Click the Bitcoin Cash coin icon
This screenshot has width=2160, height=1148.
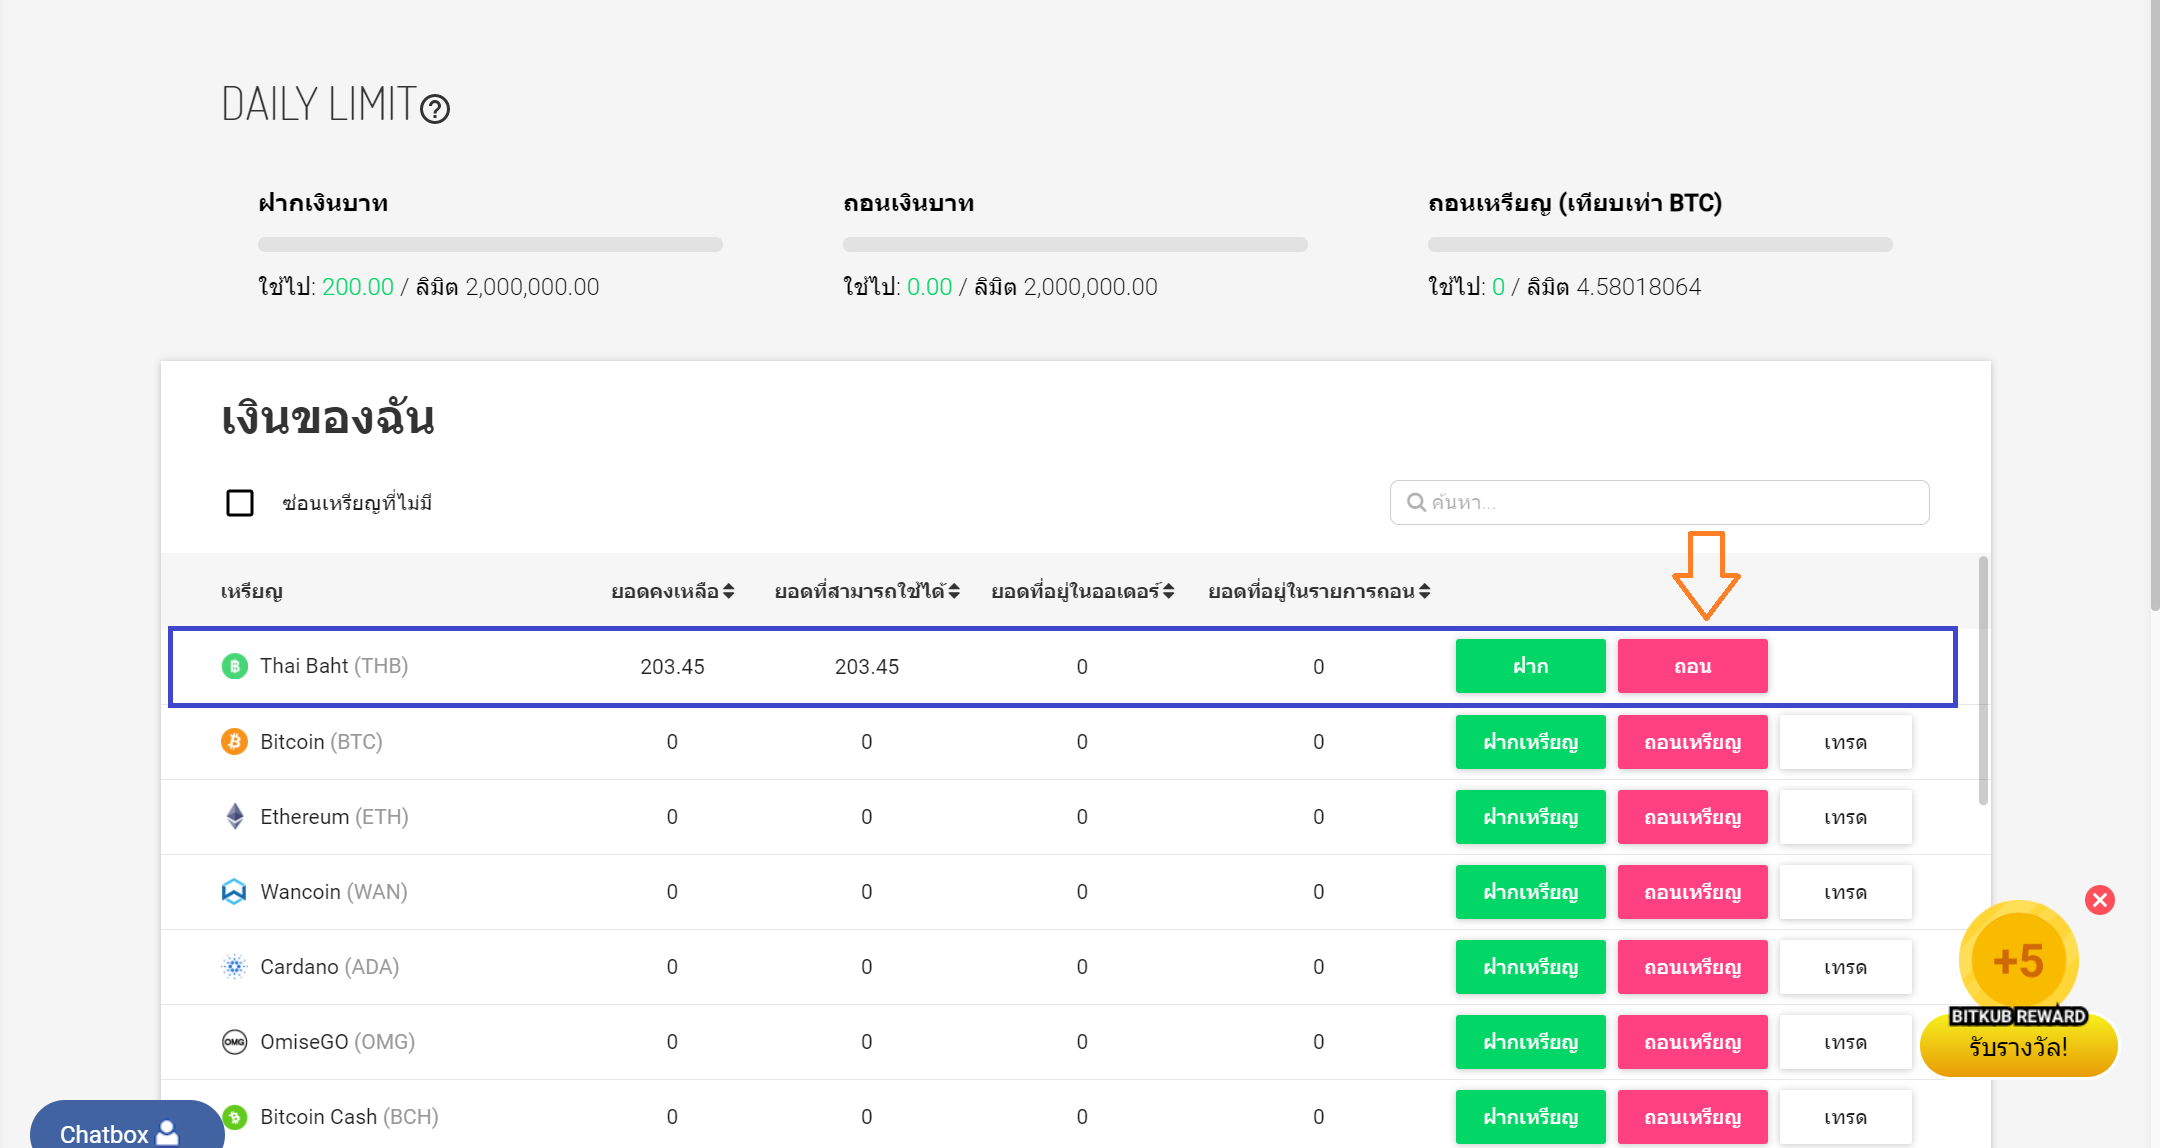234,1117
